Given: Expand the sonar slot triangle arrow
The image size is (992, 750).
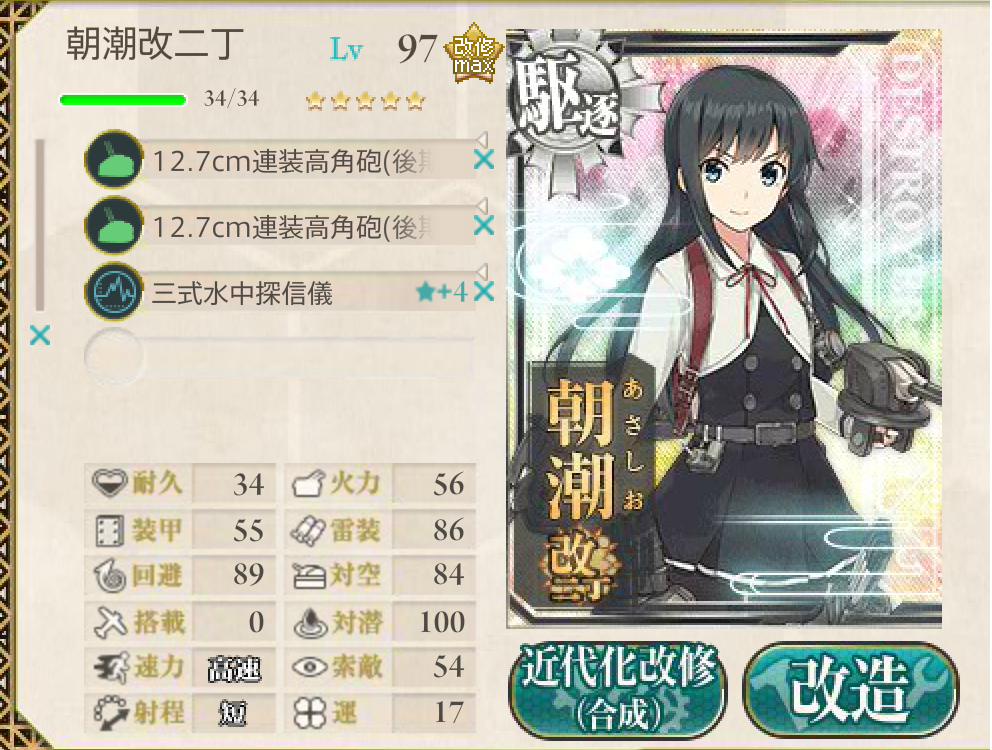Looking at the screenshot, I should [x=482, y=272].
